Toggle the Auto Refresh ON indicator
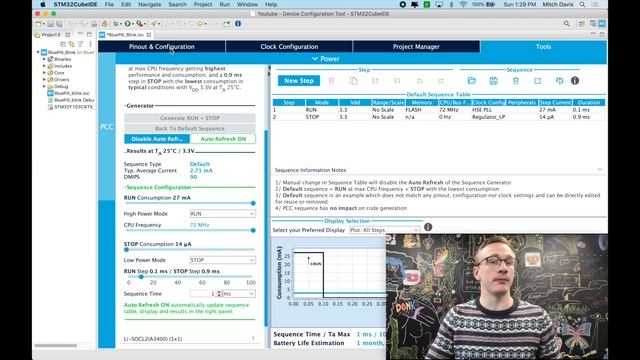The image size is (640, 360). pyautogui.click(x=223, y=139)
